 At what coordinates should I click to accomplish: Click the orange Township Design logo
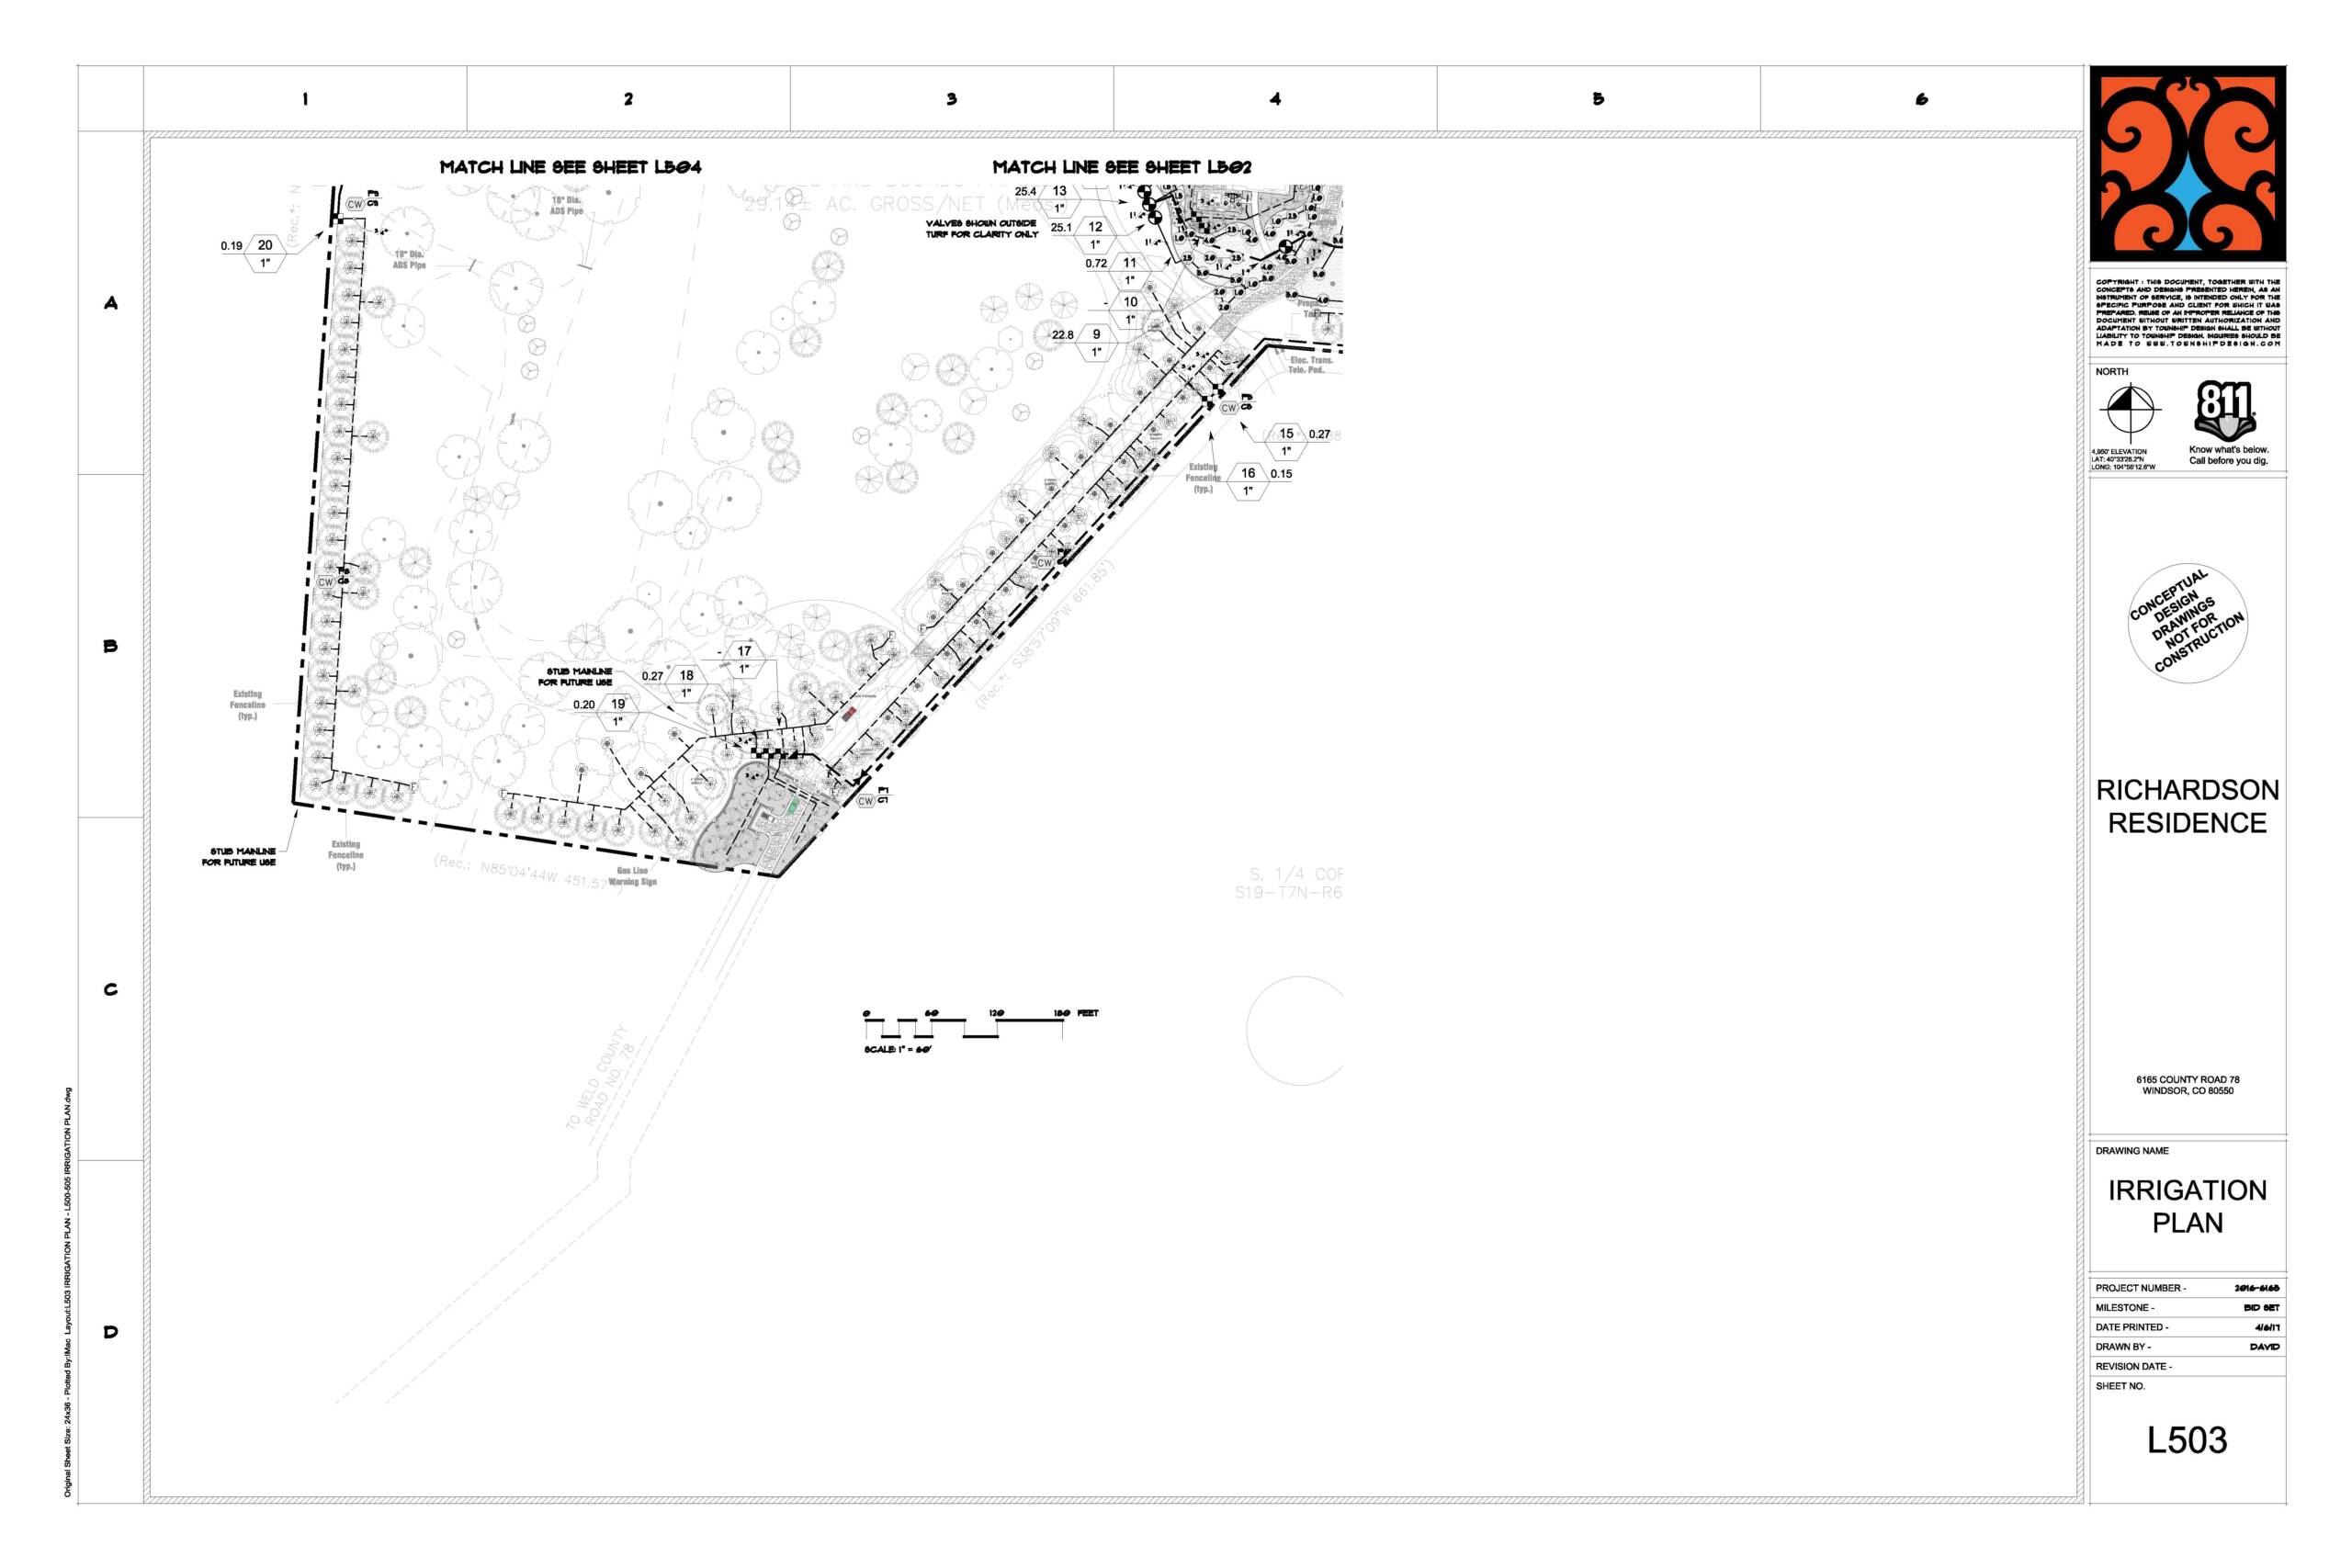click(2187, 163)
